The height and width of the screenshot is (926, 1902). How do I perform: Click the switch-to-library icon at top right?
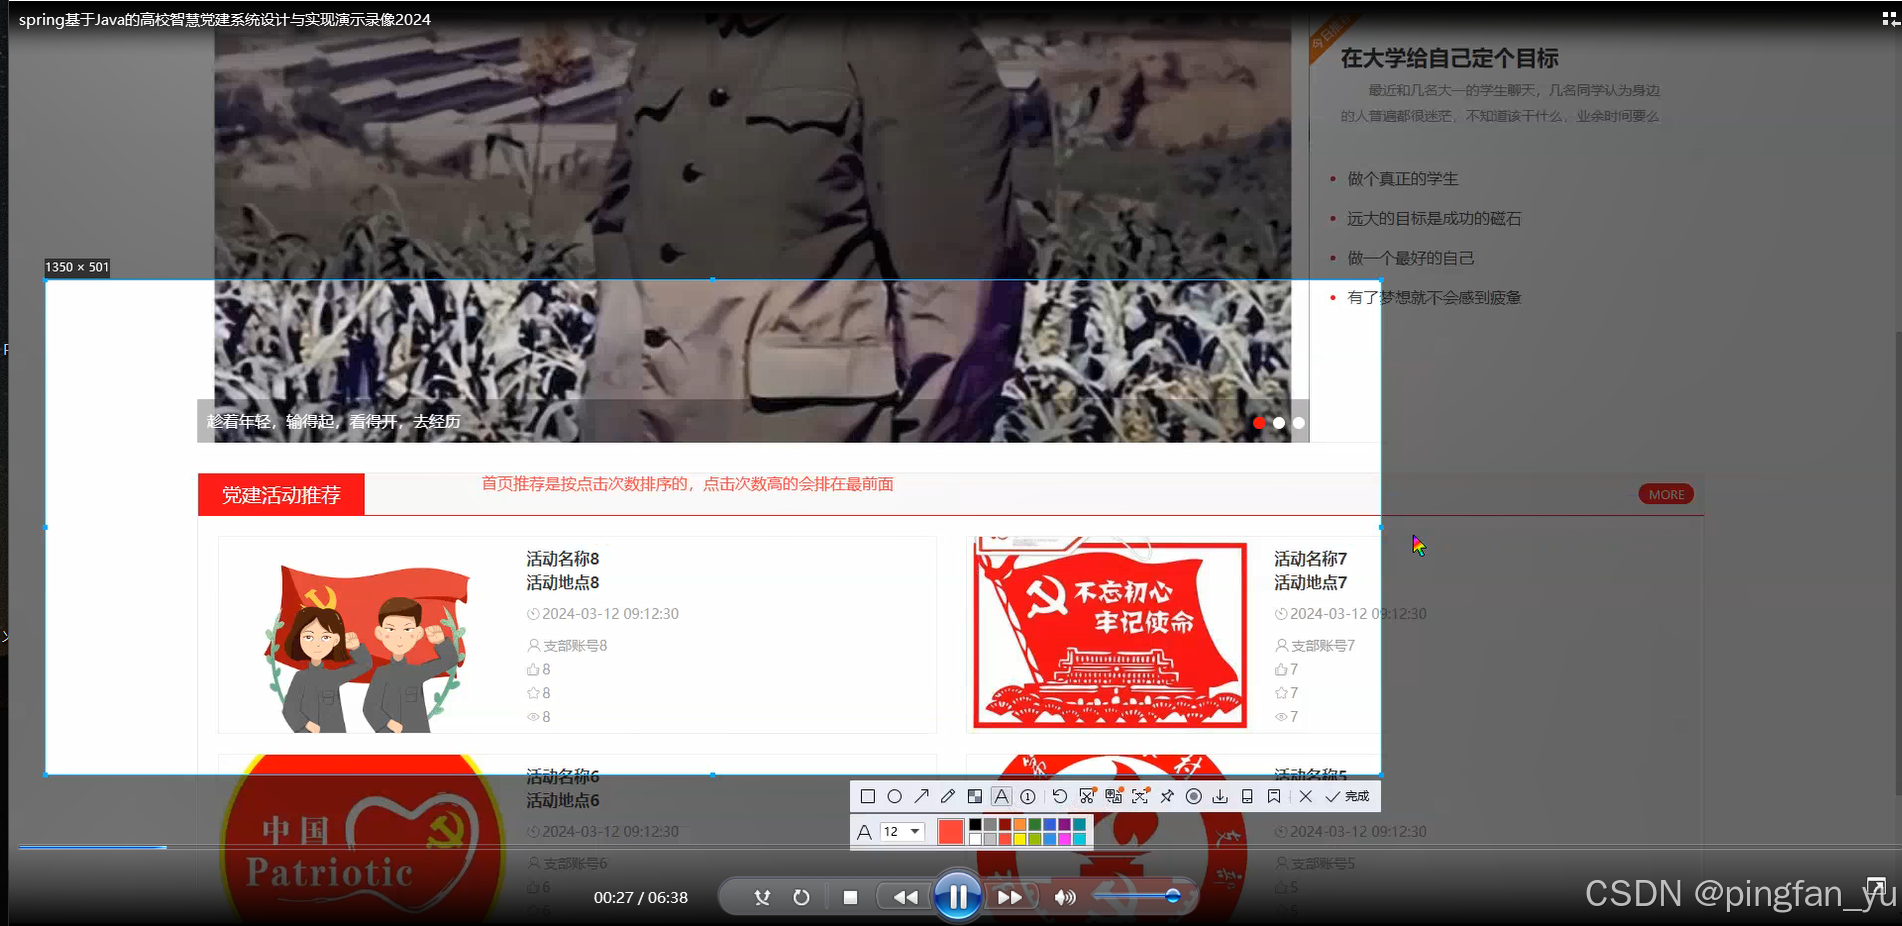[x=1889, y=18]
